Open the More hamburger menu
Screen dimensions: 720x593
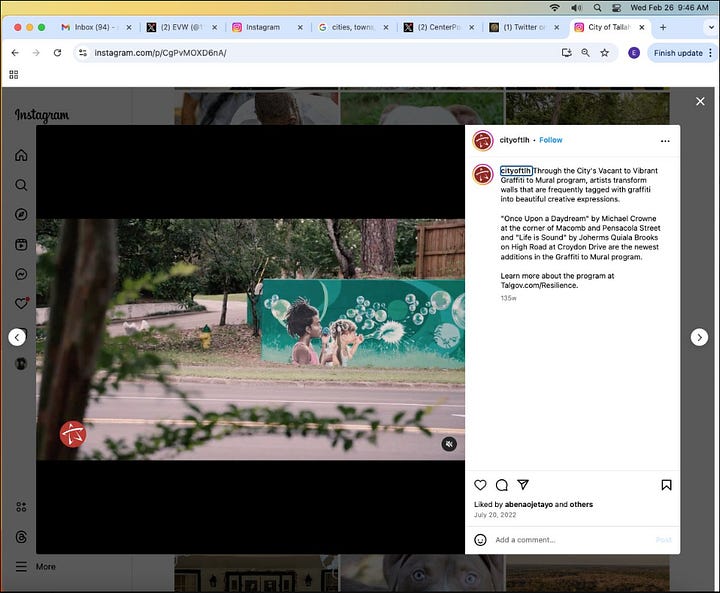35,567
